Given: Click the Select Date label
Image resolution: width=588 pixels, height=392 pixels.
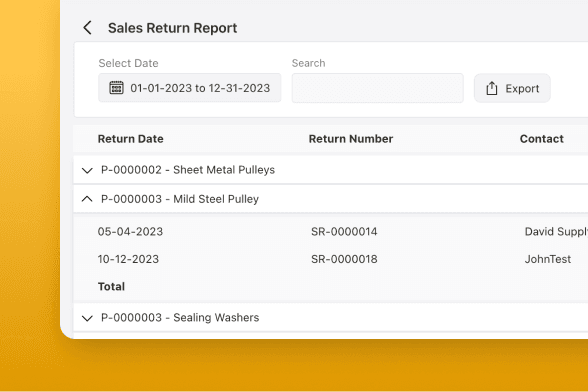Looking at the screenshot, I should tap(128, 63).
